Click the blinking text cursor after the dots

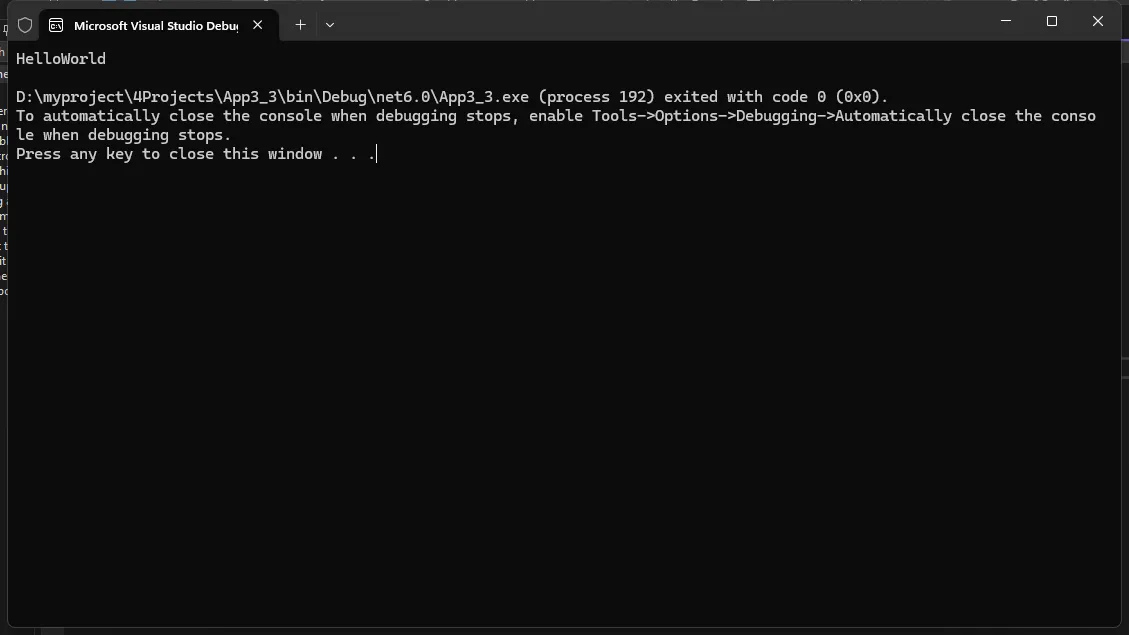377,154
